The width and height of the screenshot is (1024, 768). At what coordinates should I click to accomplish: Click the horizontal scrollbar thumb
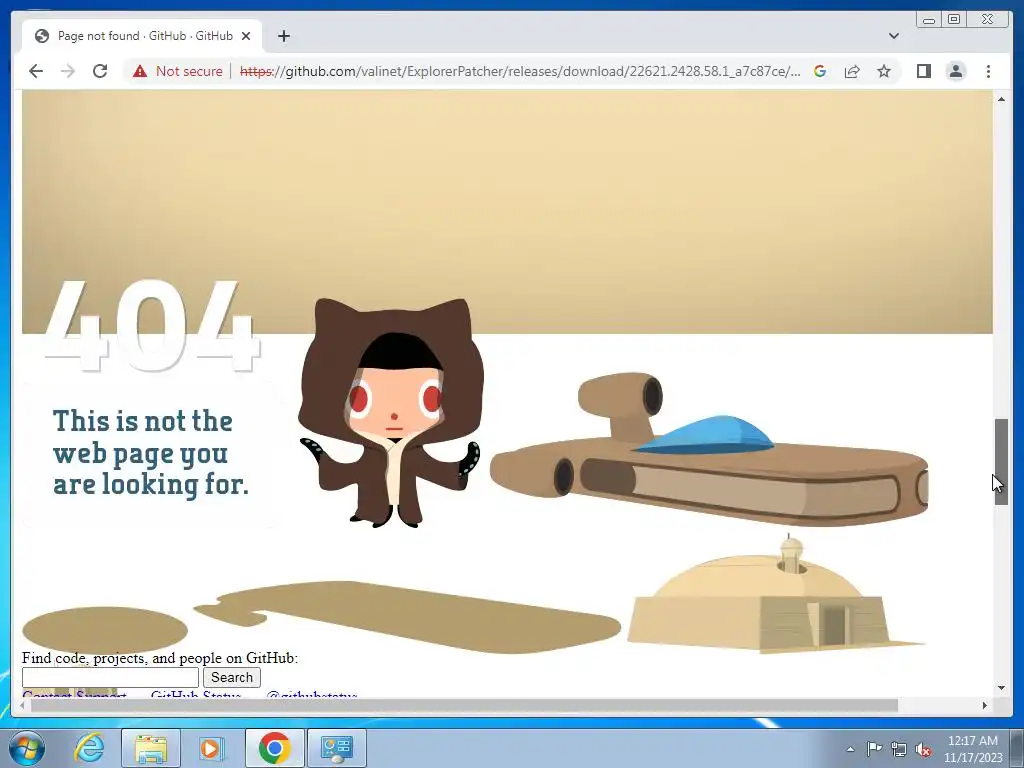click(x=464, y=705)
